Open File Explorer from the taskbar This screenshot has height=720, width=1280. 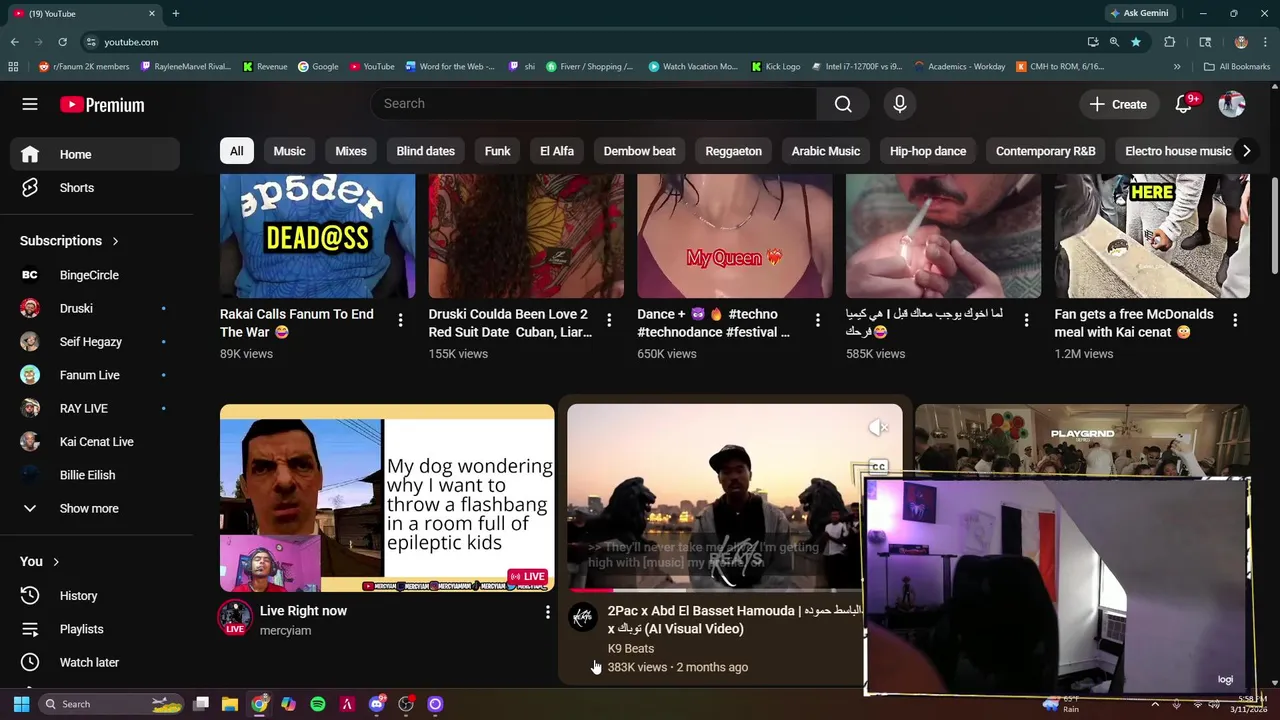230,704
